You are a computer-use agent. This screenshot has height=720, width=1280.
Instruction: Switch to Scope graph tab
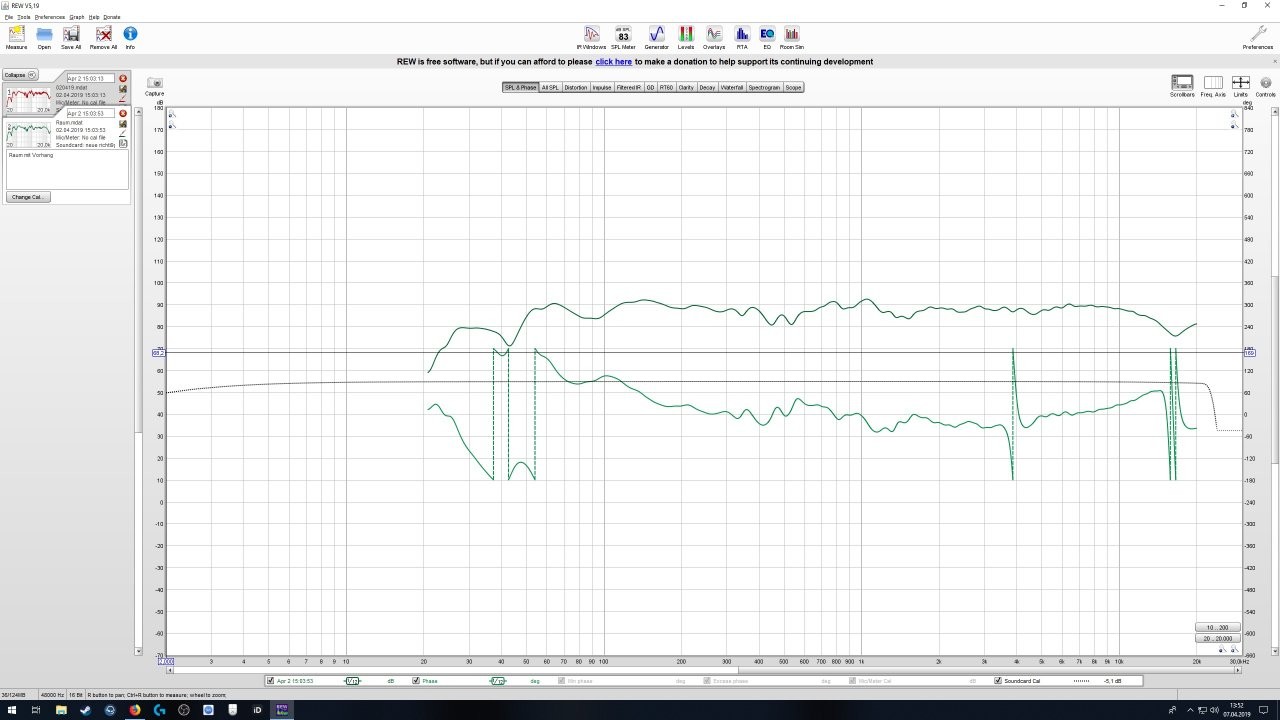[793, 87]
